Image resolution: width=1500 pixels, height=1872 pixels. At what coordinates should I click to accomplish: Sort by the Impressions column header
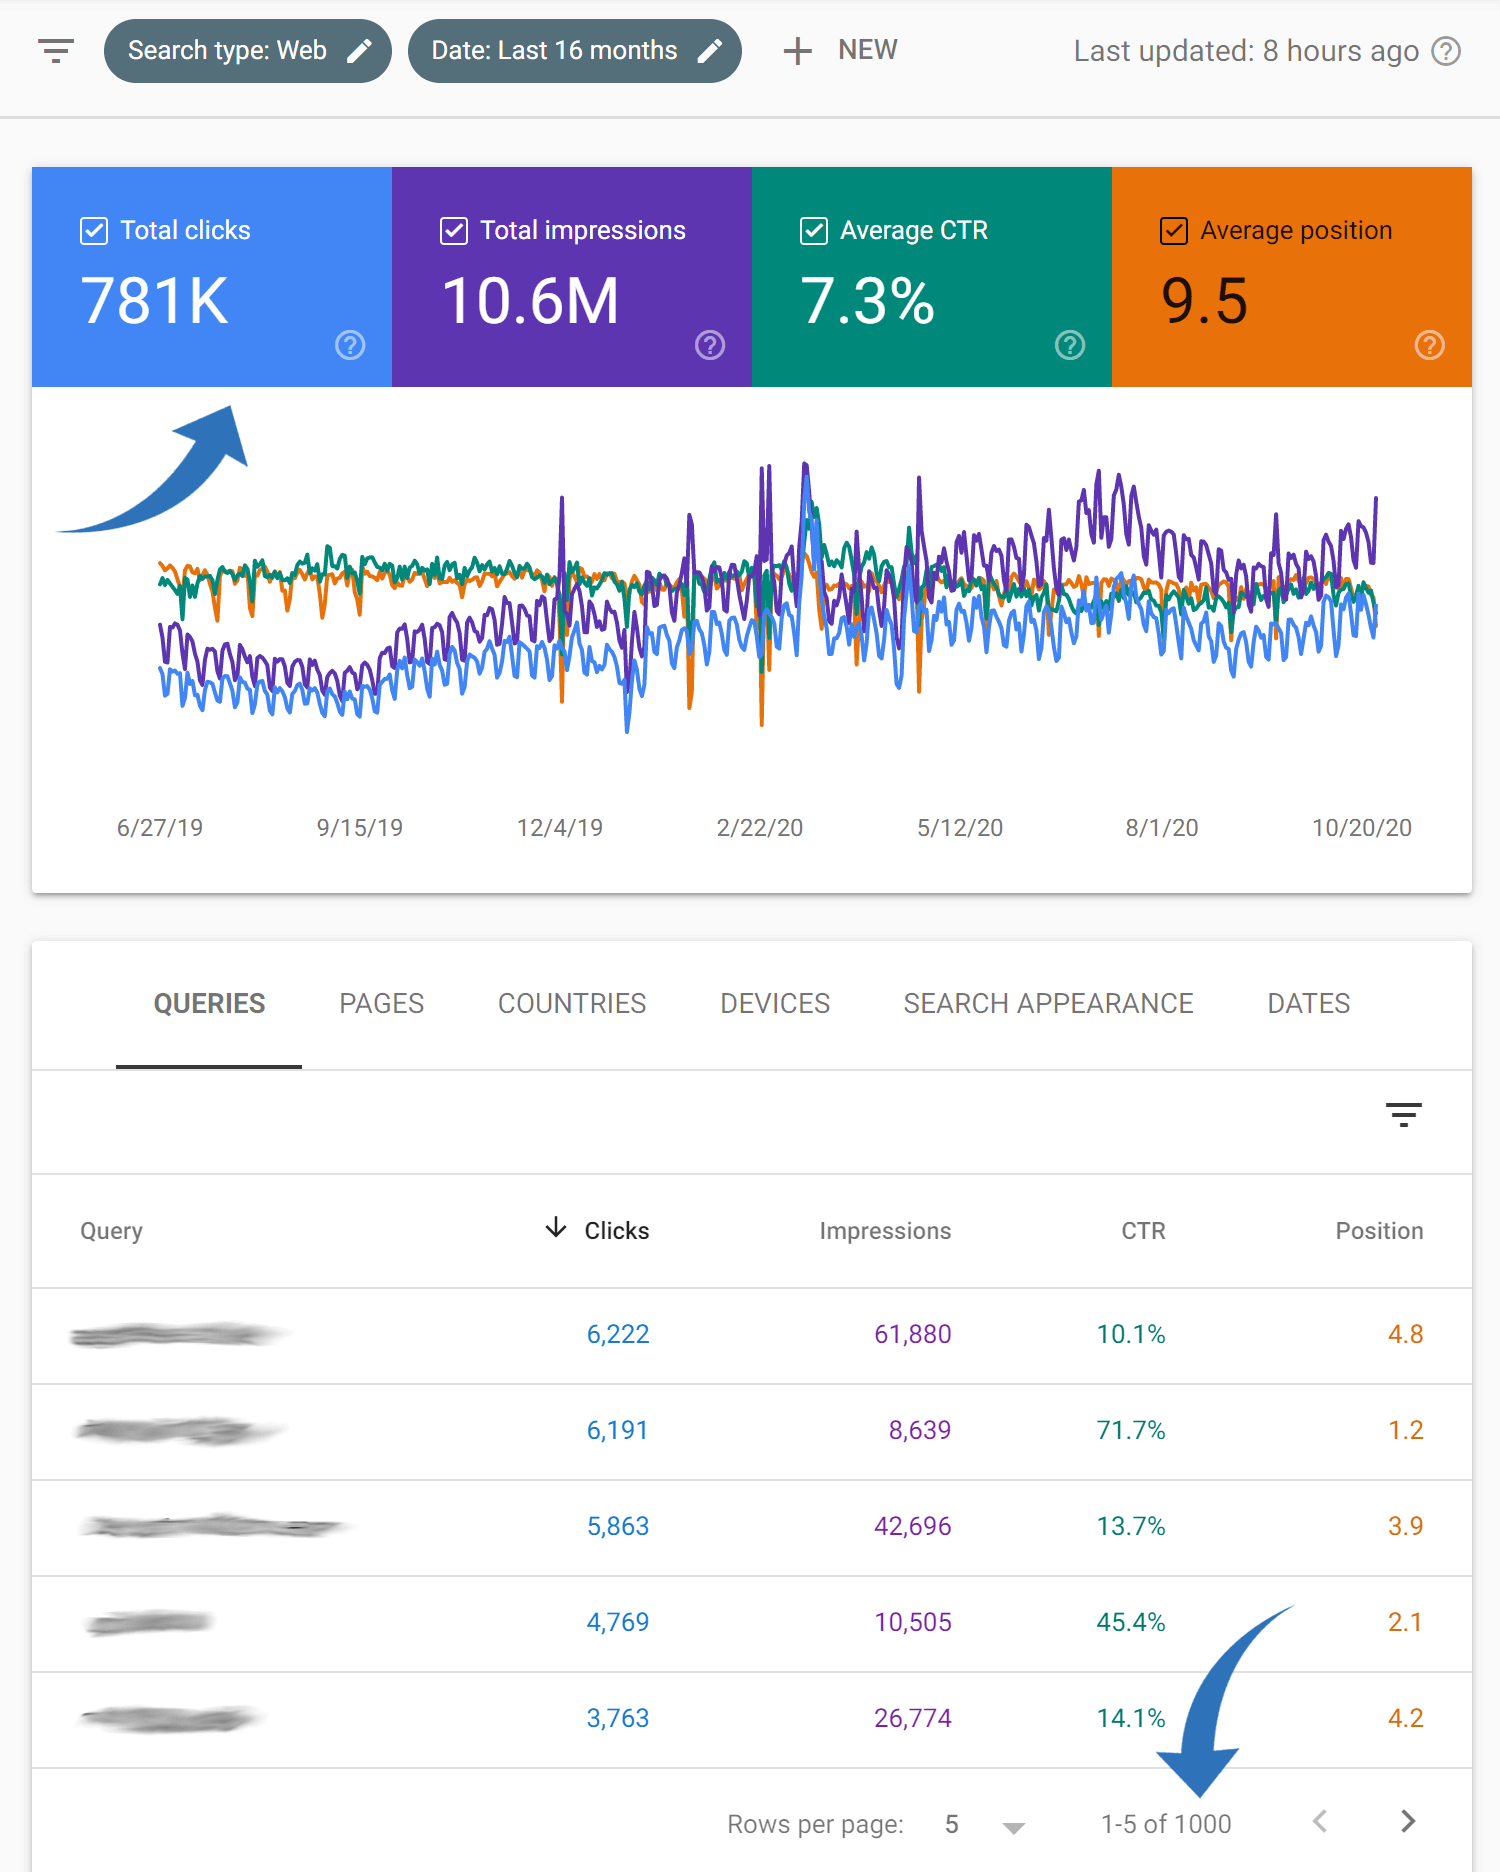coord(885,1231)
